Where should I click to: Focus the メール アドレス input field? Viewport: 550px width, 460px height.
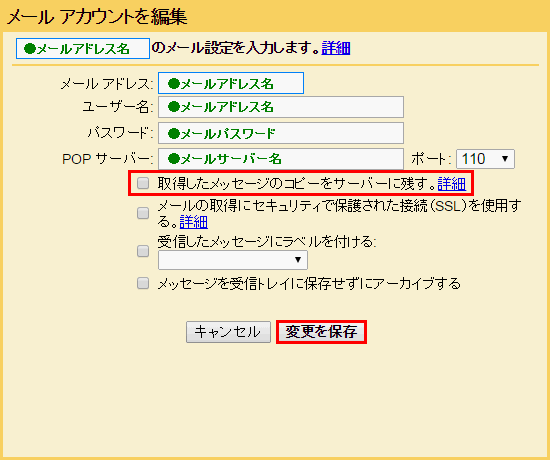point(231,83)
